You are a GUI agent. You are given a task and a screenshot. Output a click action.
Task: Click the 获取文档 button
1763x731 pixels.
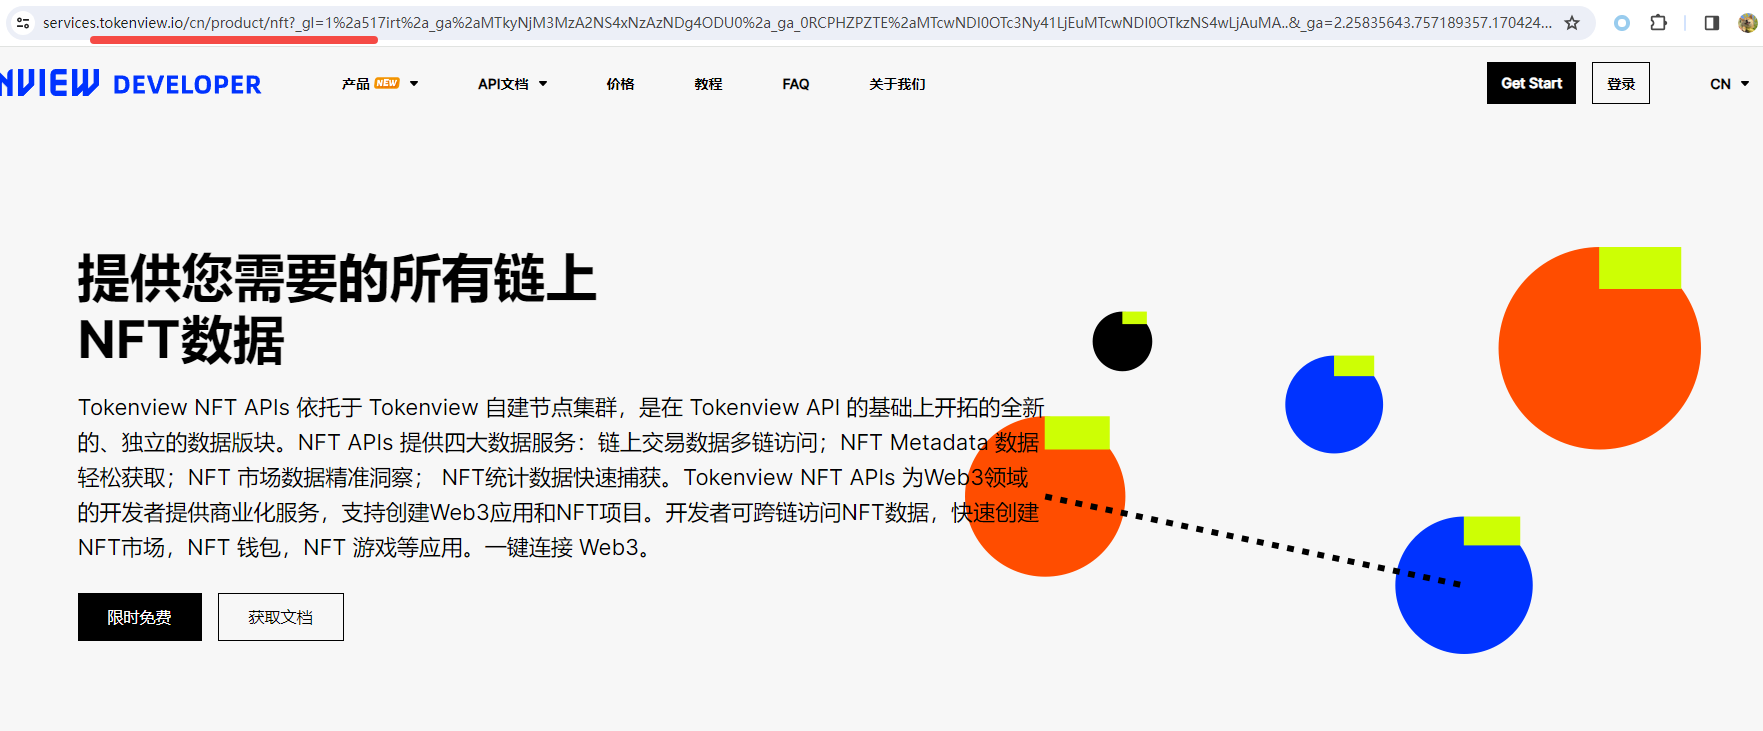click(281, 617)
